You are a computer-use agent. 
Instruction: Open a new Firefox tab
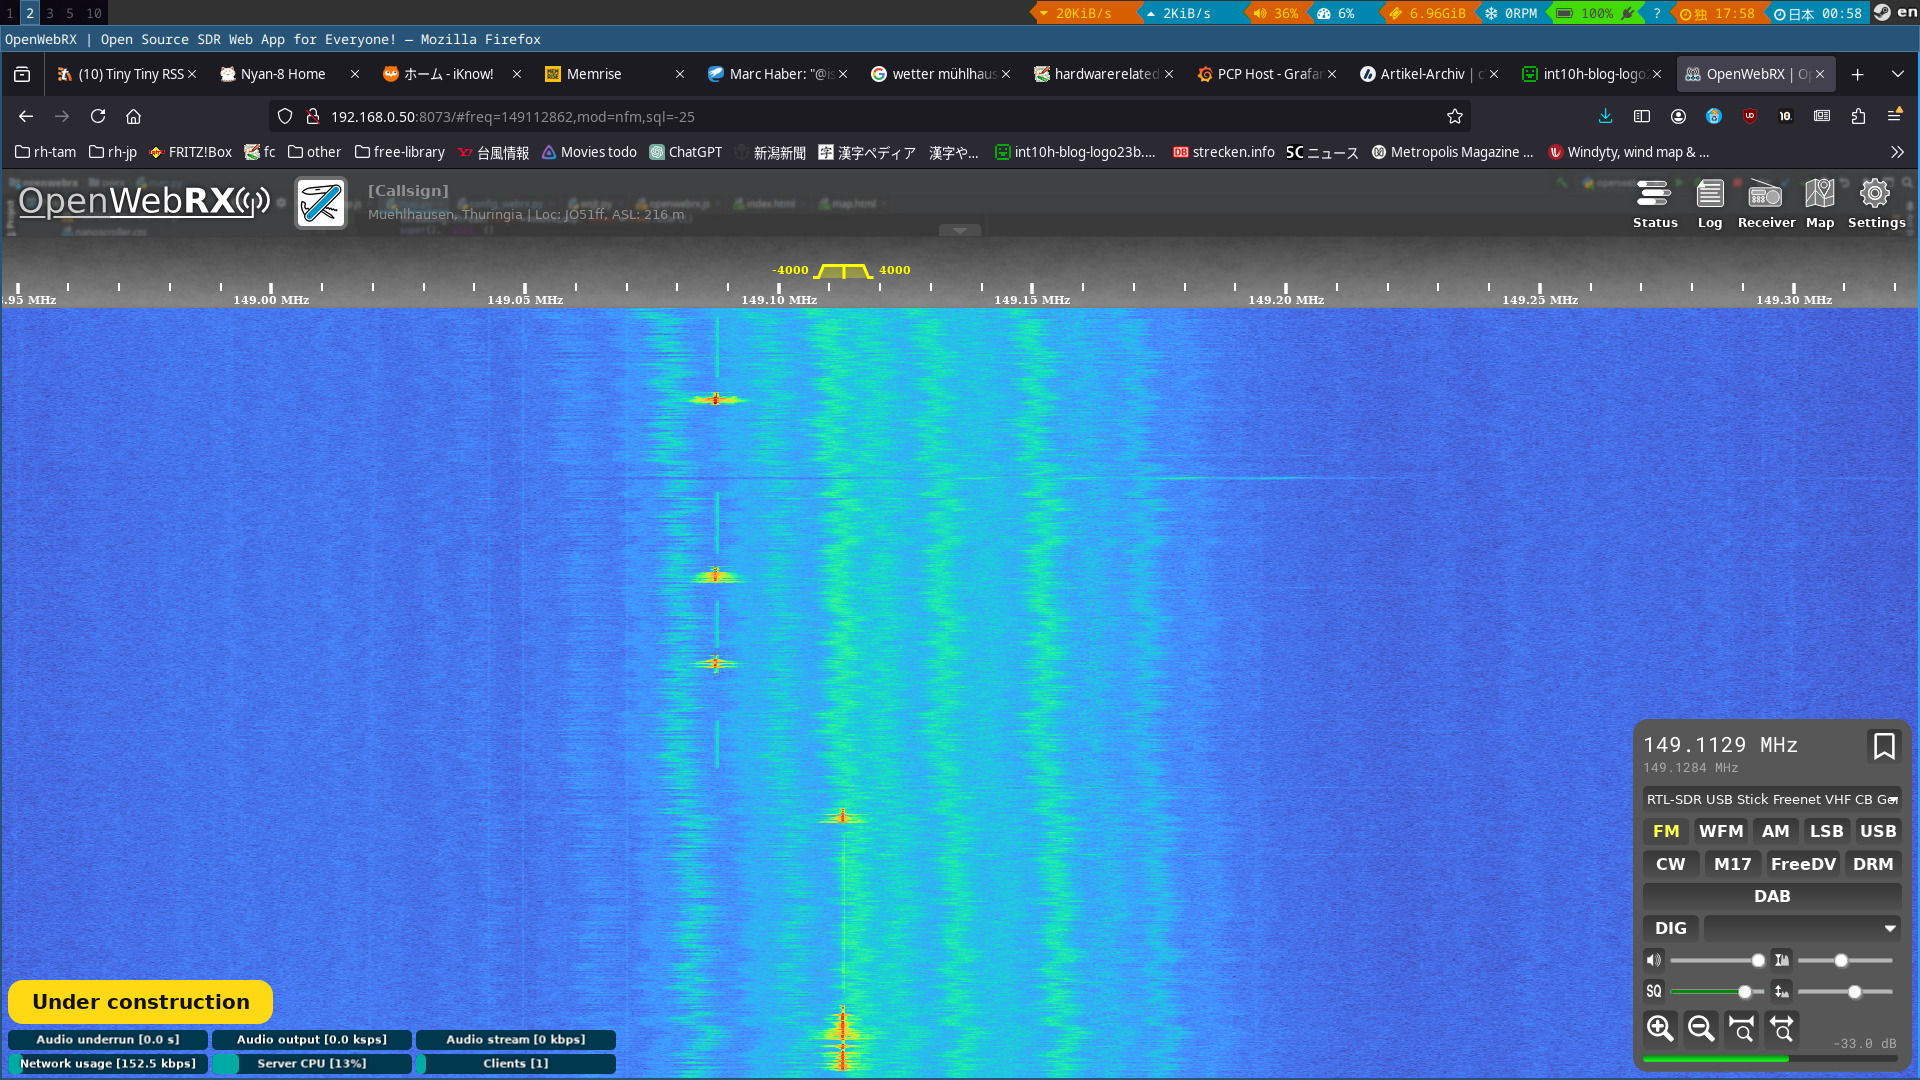click(x=1857, y=74)
